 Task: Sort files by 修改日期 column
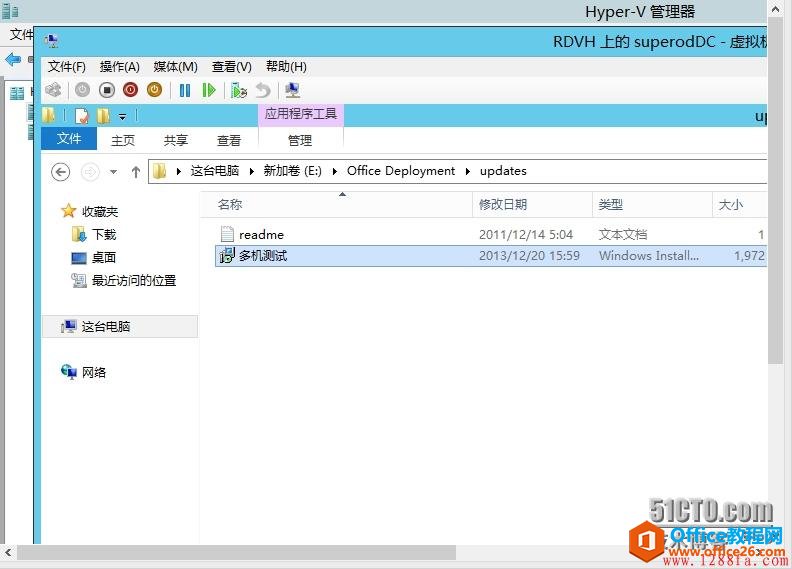pos(503,204)
